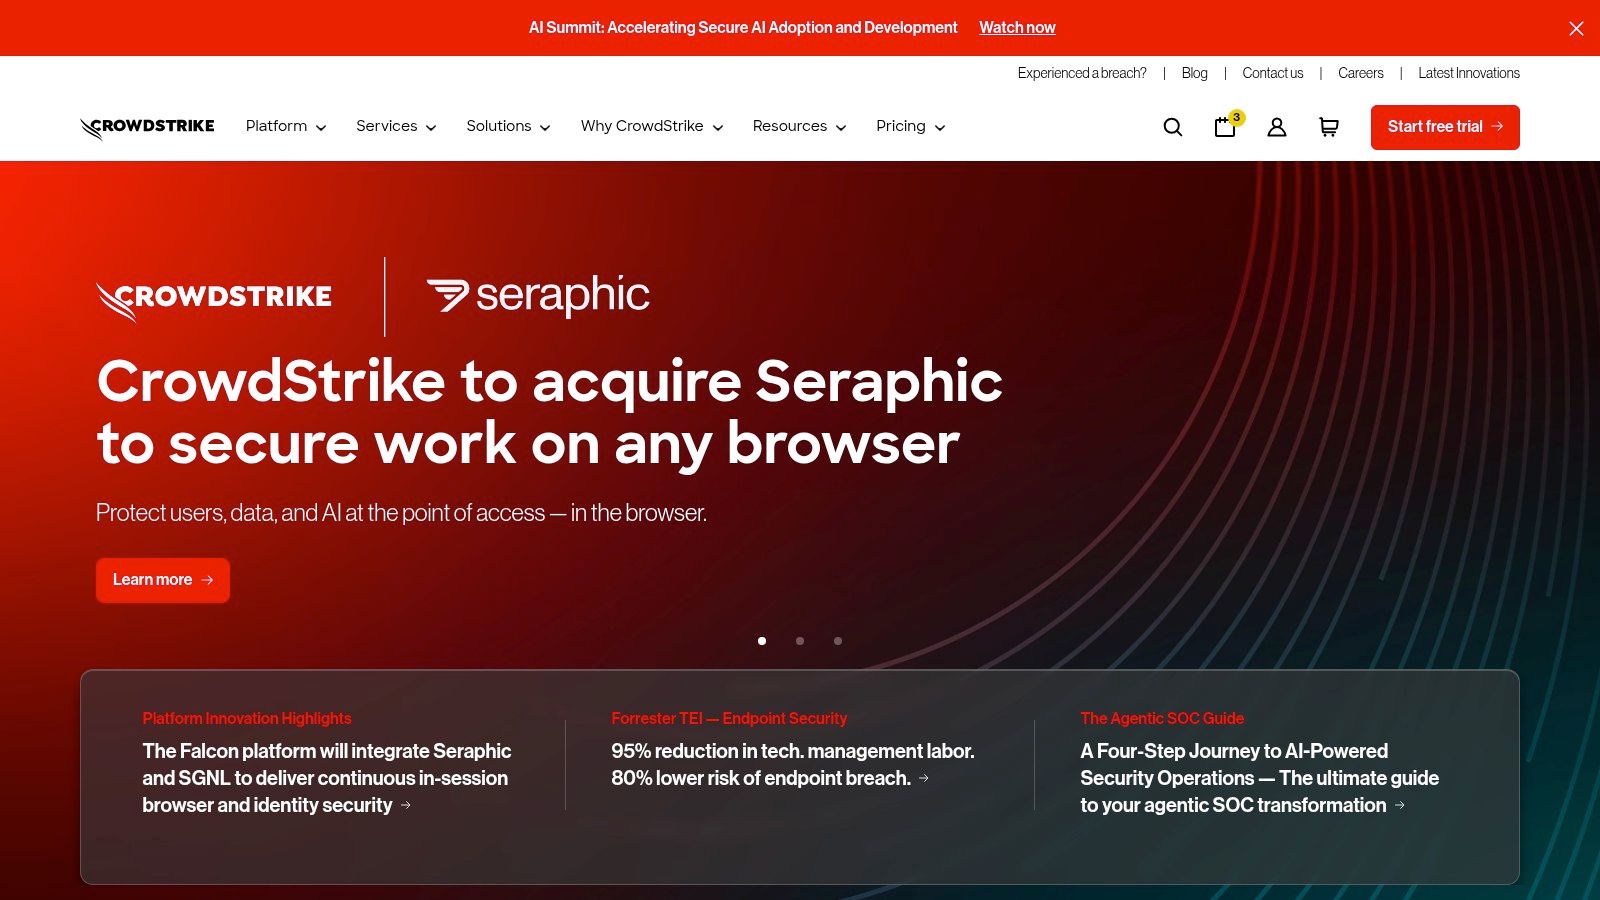Open the Blog link
The image size is (1600, 900).
tap(1194, 73)
